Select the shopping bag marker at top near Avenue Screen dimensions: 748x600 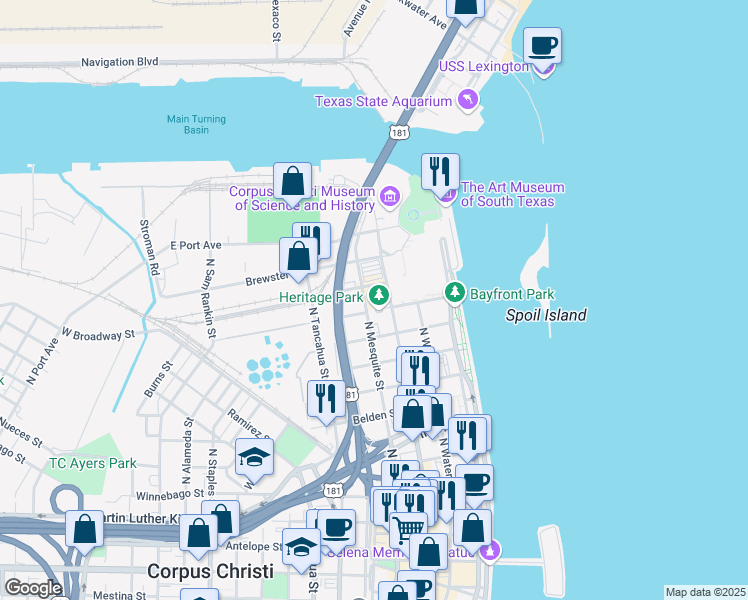click(x=466, y=9)
